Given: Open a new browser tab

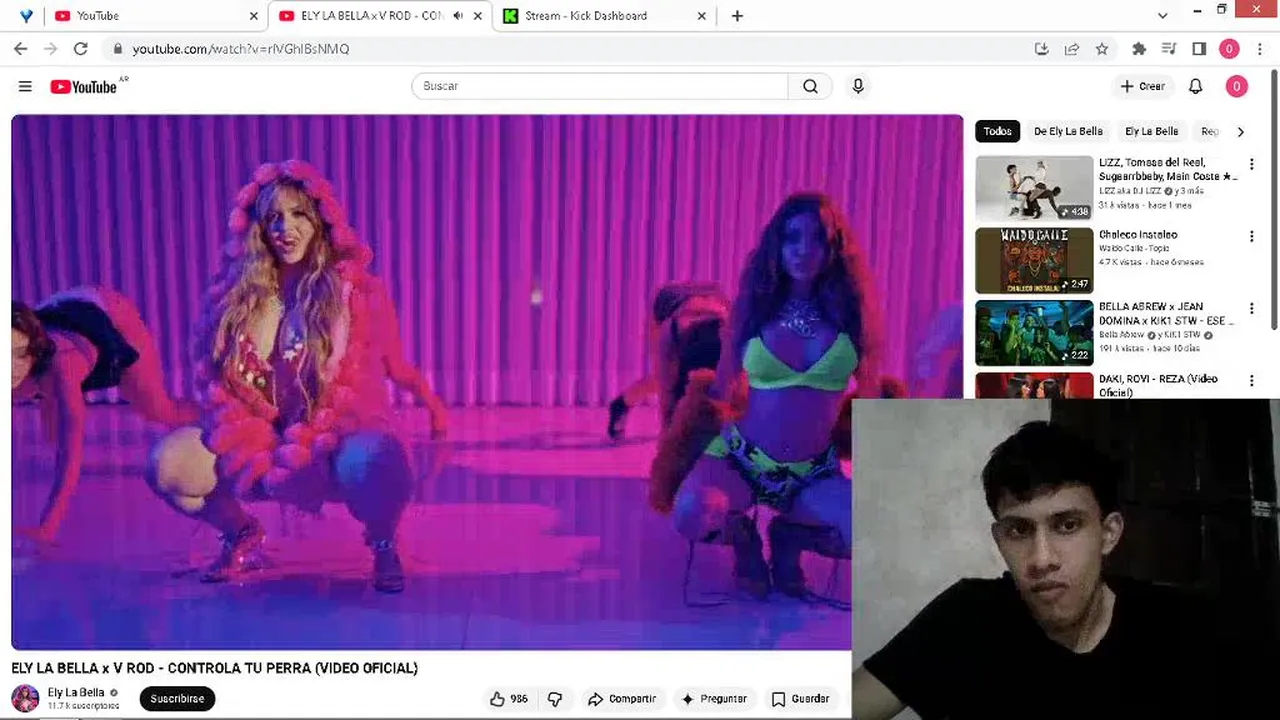Looking at the screenshot, I should click(x=737, y=16).
